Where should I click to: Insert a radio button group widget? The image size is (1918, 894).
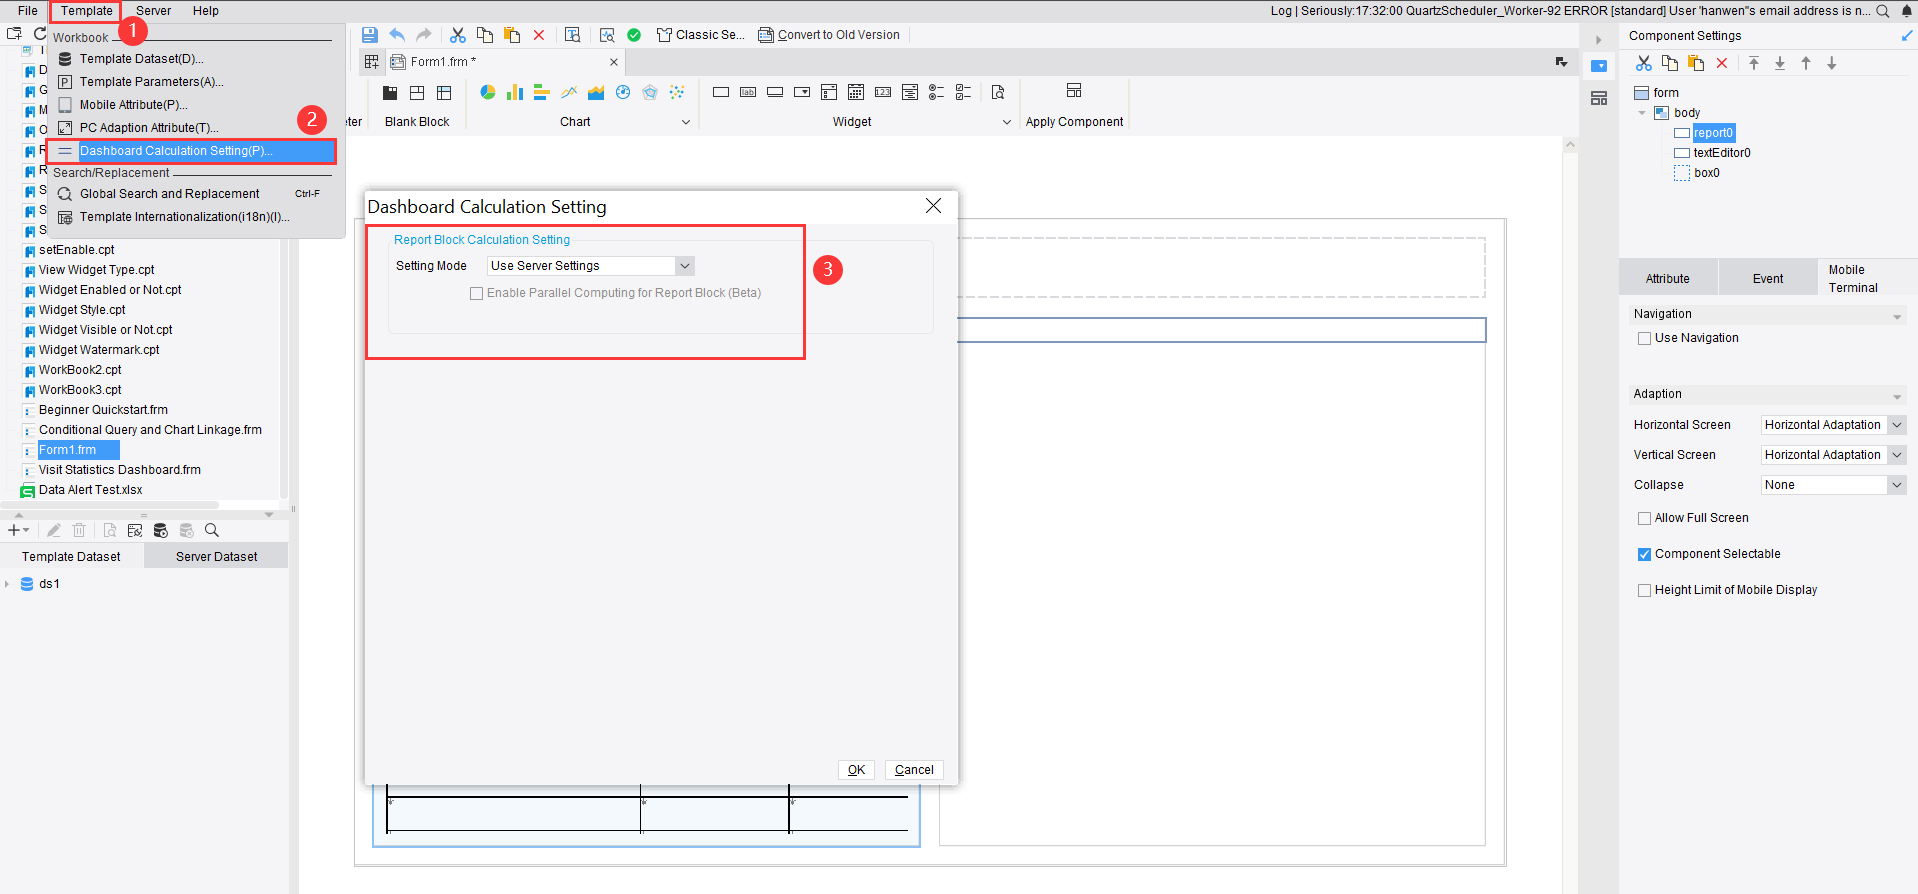pos(937,92)
